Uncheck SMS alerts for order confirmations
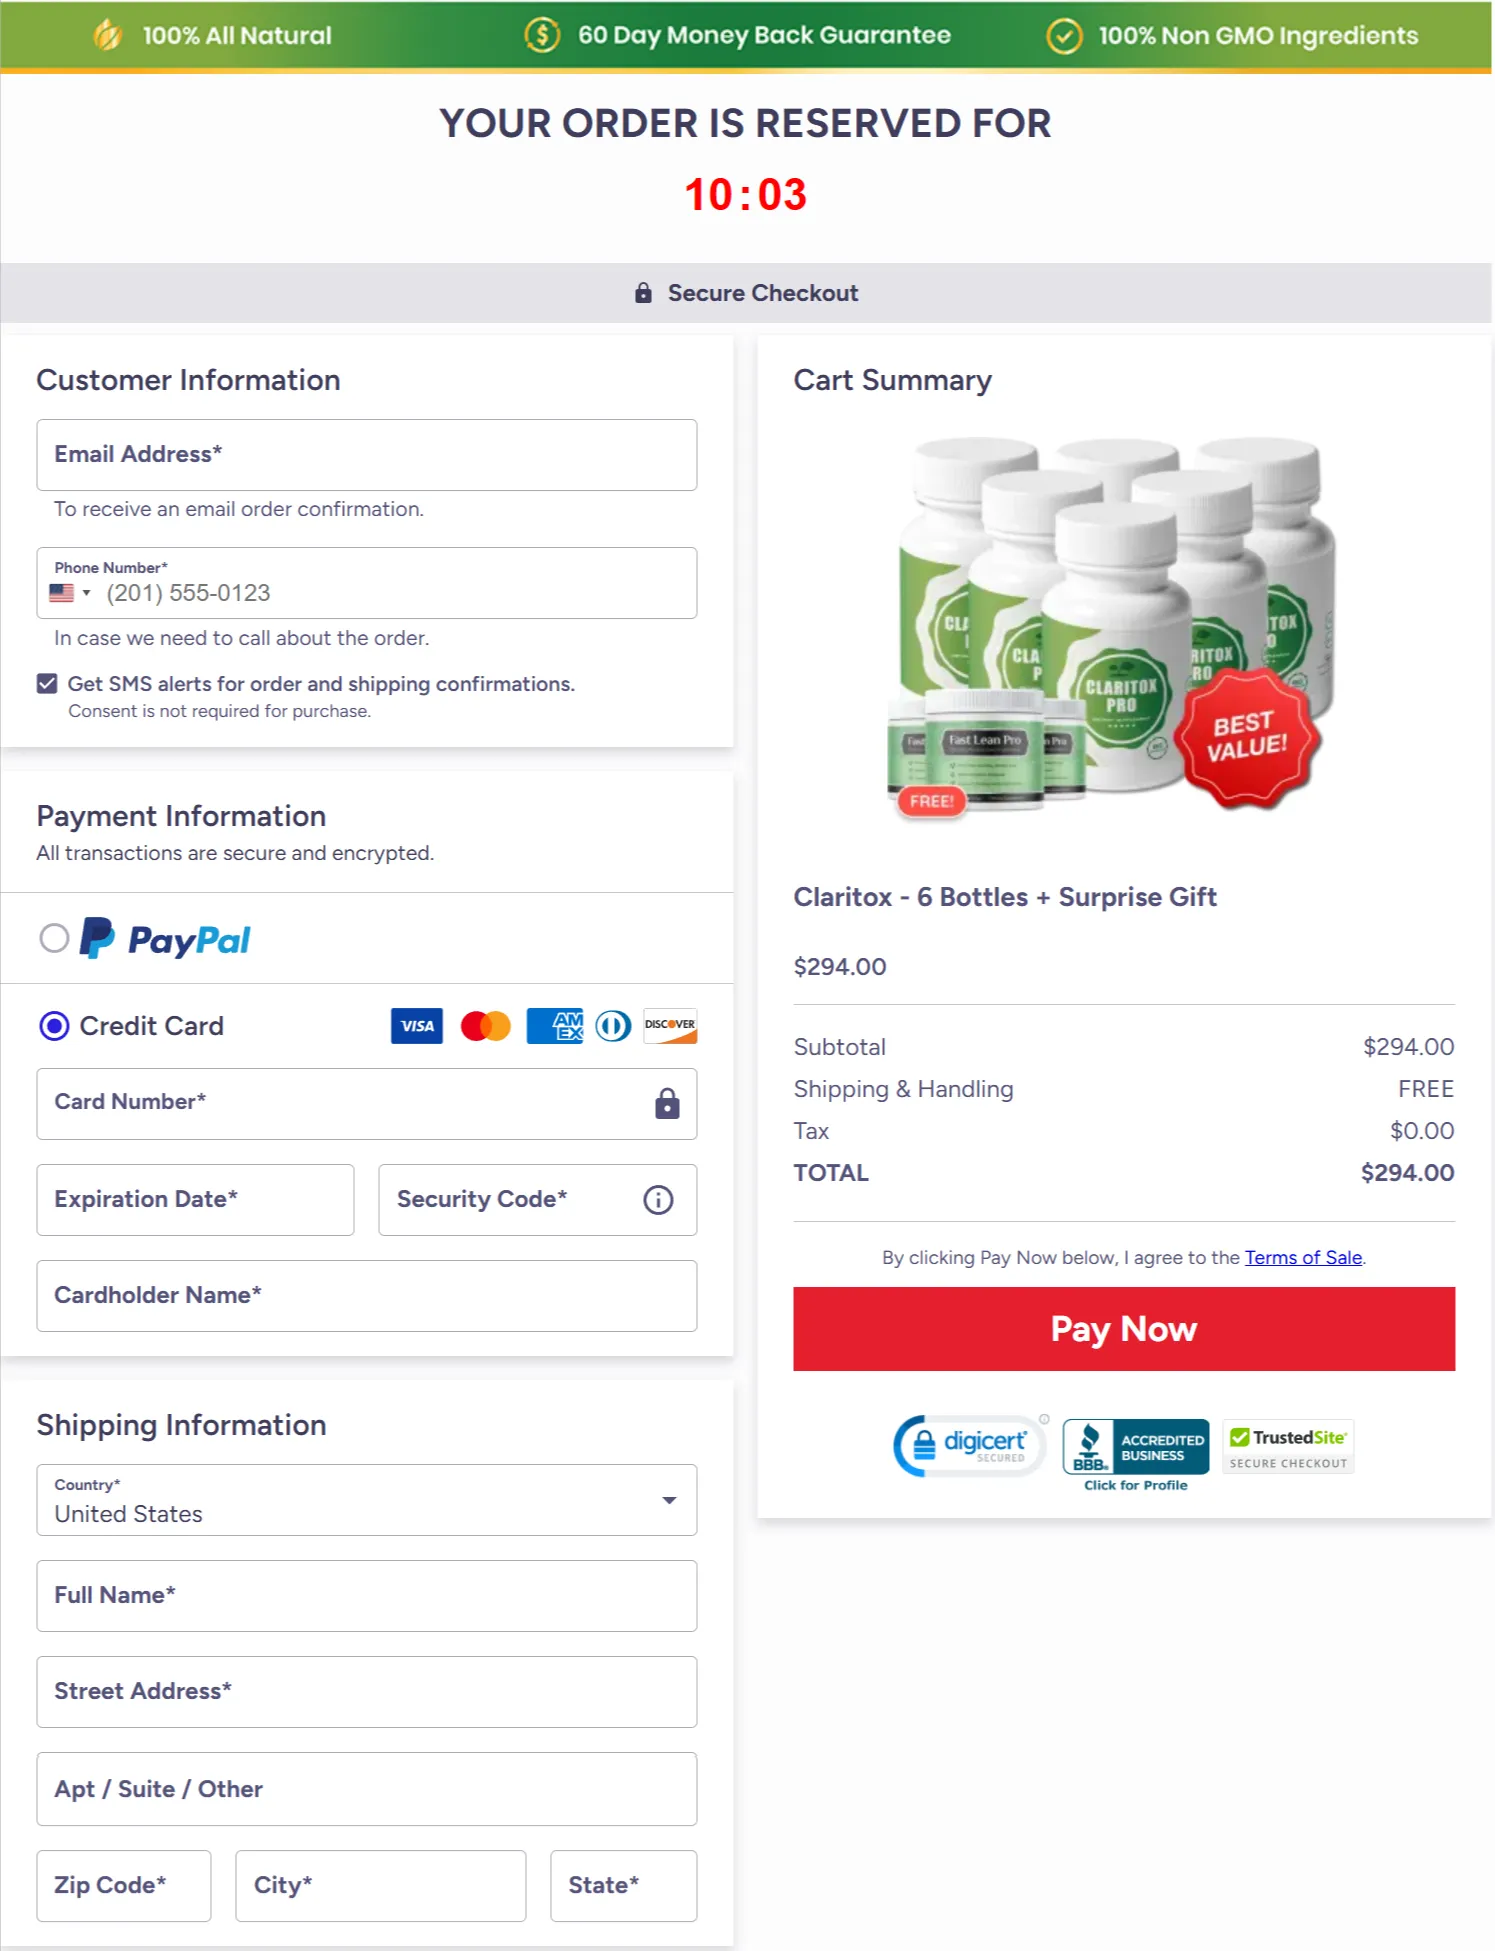Image resolution: width=1495 pixels, height=1951 pixels. click(45, 683)
